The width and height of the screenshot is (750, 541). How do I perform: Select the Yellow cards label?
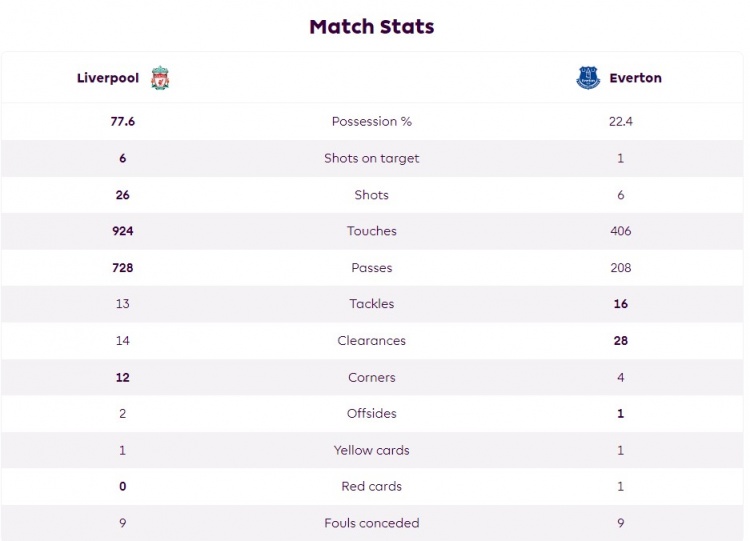coord(372,450)
